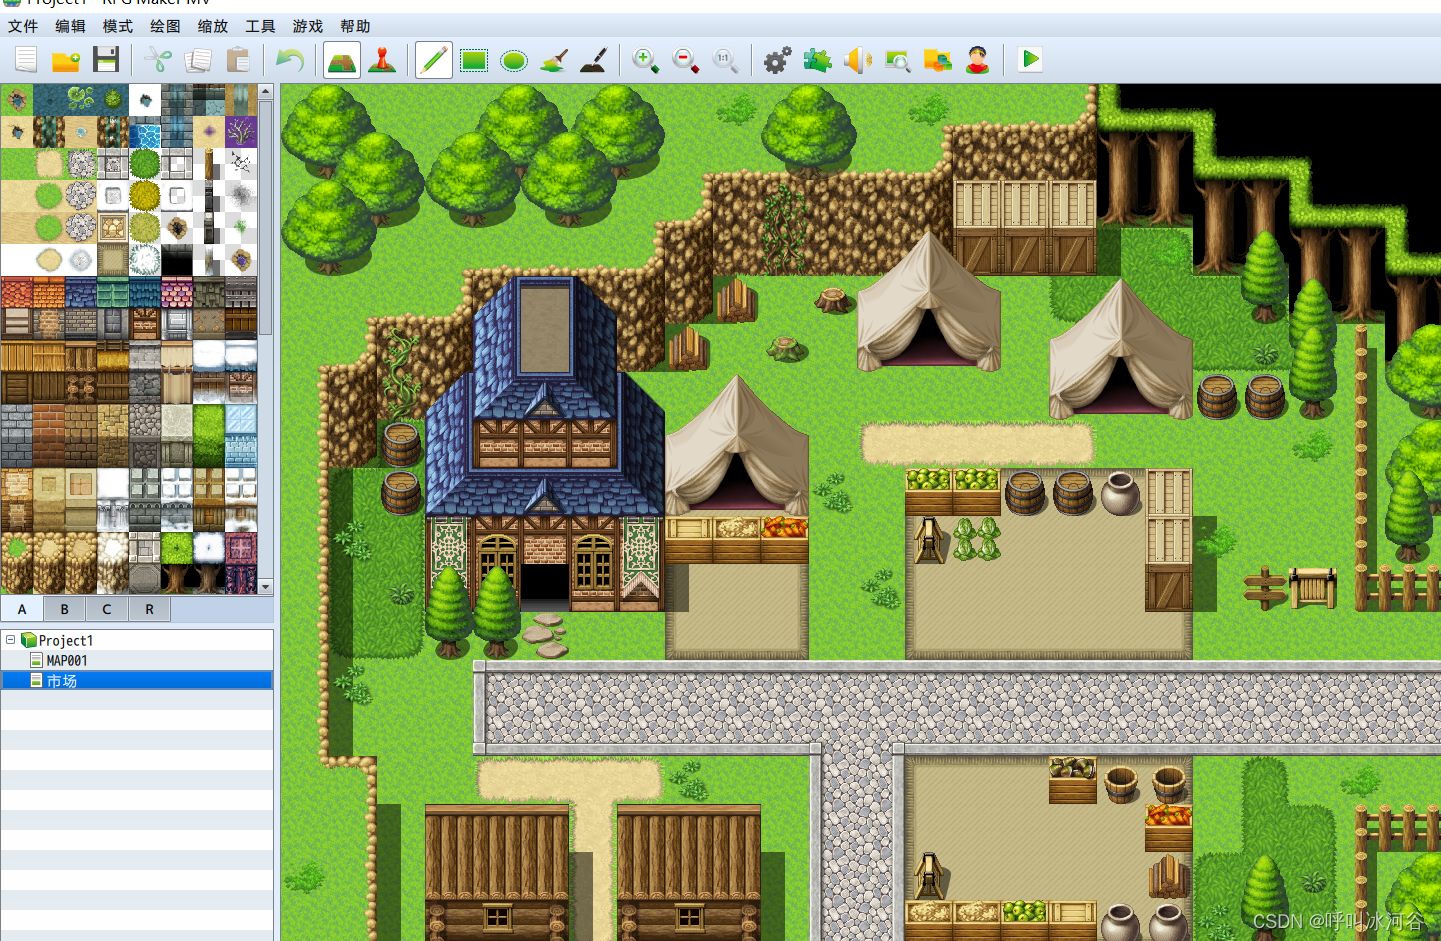
Task: Select the Flood Fill tool
Action: coord(554,60)
